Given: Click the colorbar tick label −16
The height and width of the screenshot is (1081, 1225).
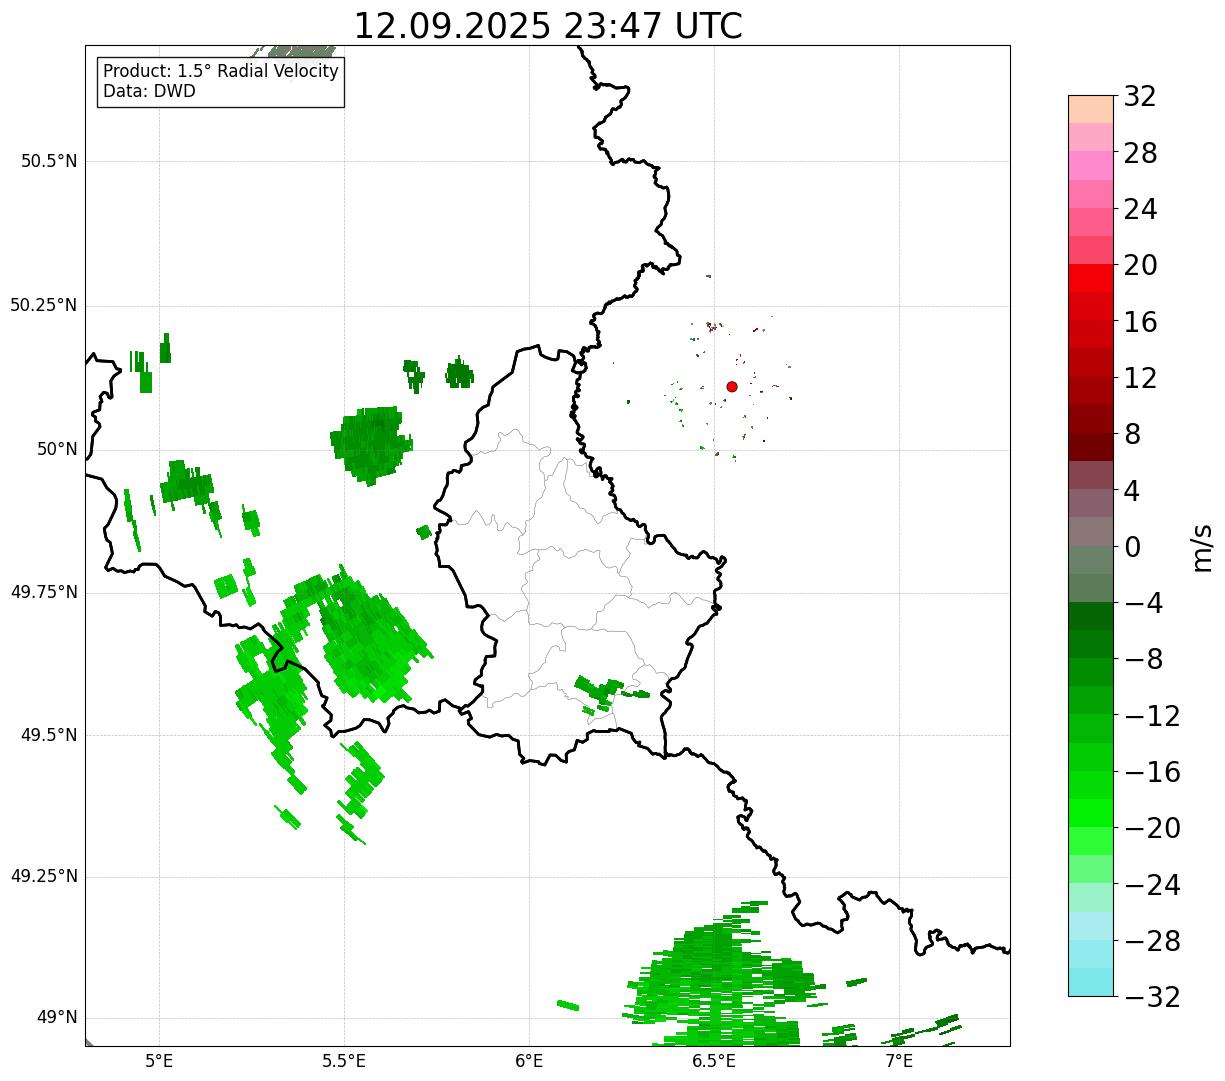Looking at the screenshot, I should click(x=1152, y=772).
